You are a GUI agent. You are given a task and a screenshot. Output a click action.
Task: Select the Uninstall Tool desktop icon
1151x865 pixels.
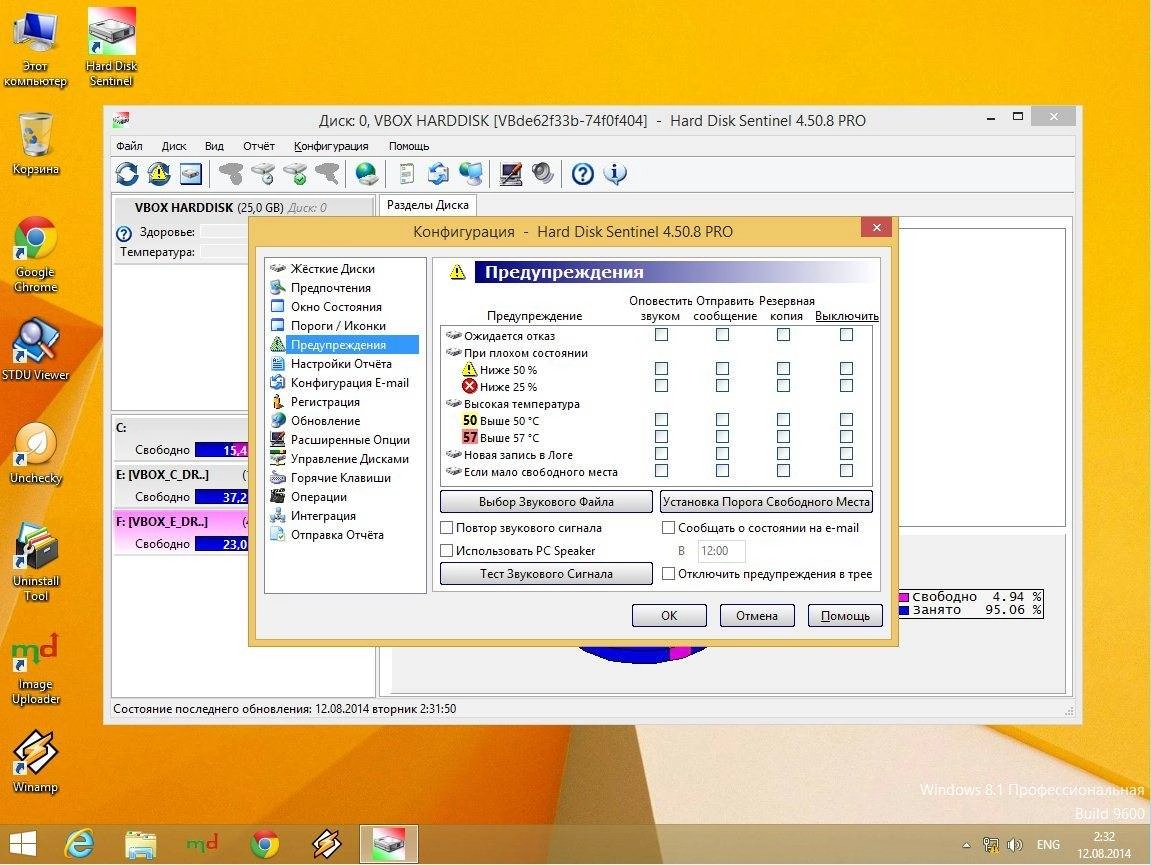point(35,562)
